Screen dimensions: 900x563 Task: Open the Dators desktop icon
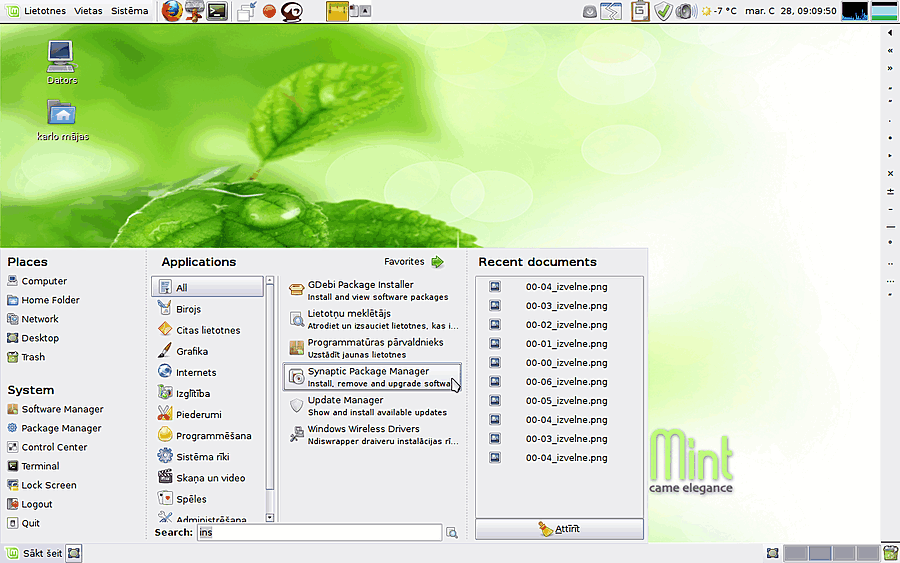pos(61,63)
